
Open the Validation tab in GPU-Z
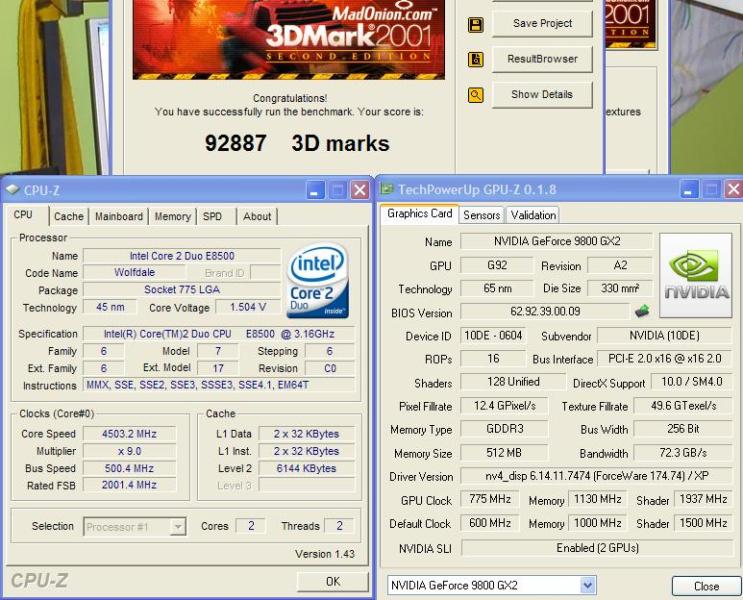coord(533,215)
